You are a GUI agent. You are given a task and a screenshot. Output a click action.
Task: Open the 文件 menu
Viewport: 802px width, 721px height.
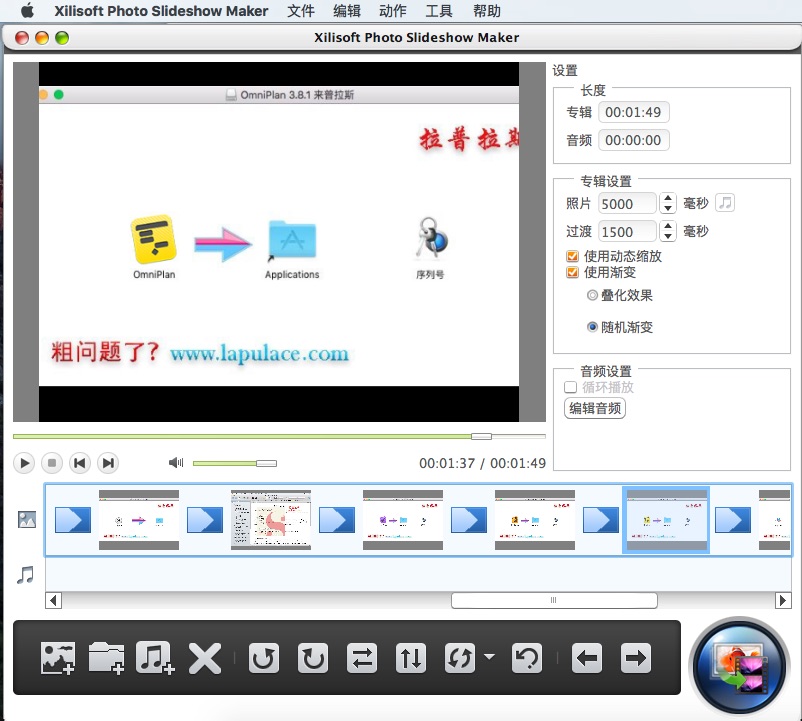point(301,11)
